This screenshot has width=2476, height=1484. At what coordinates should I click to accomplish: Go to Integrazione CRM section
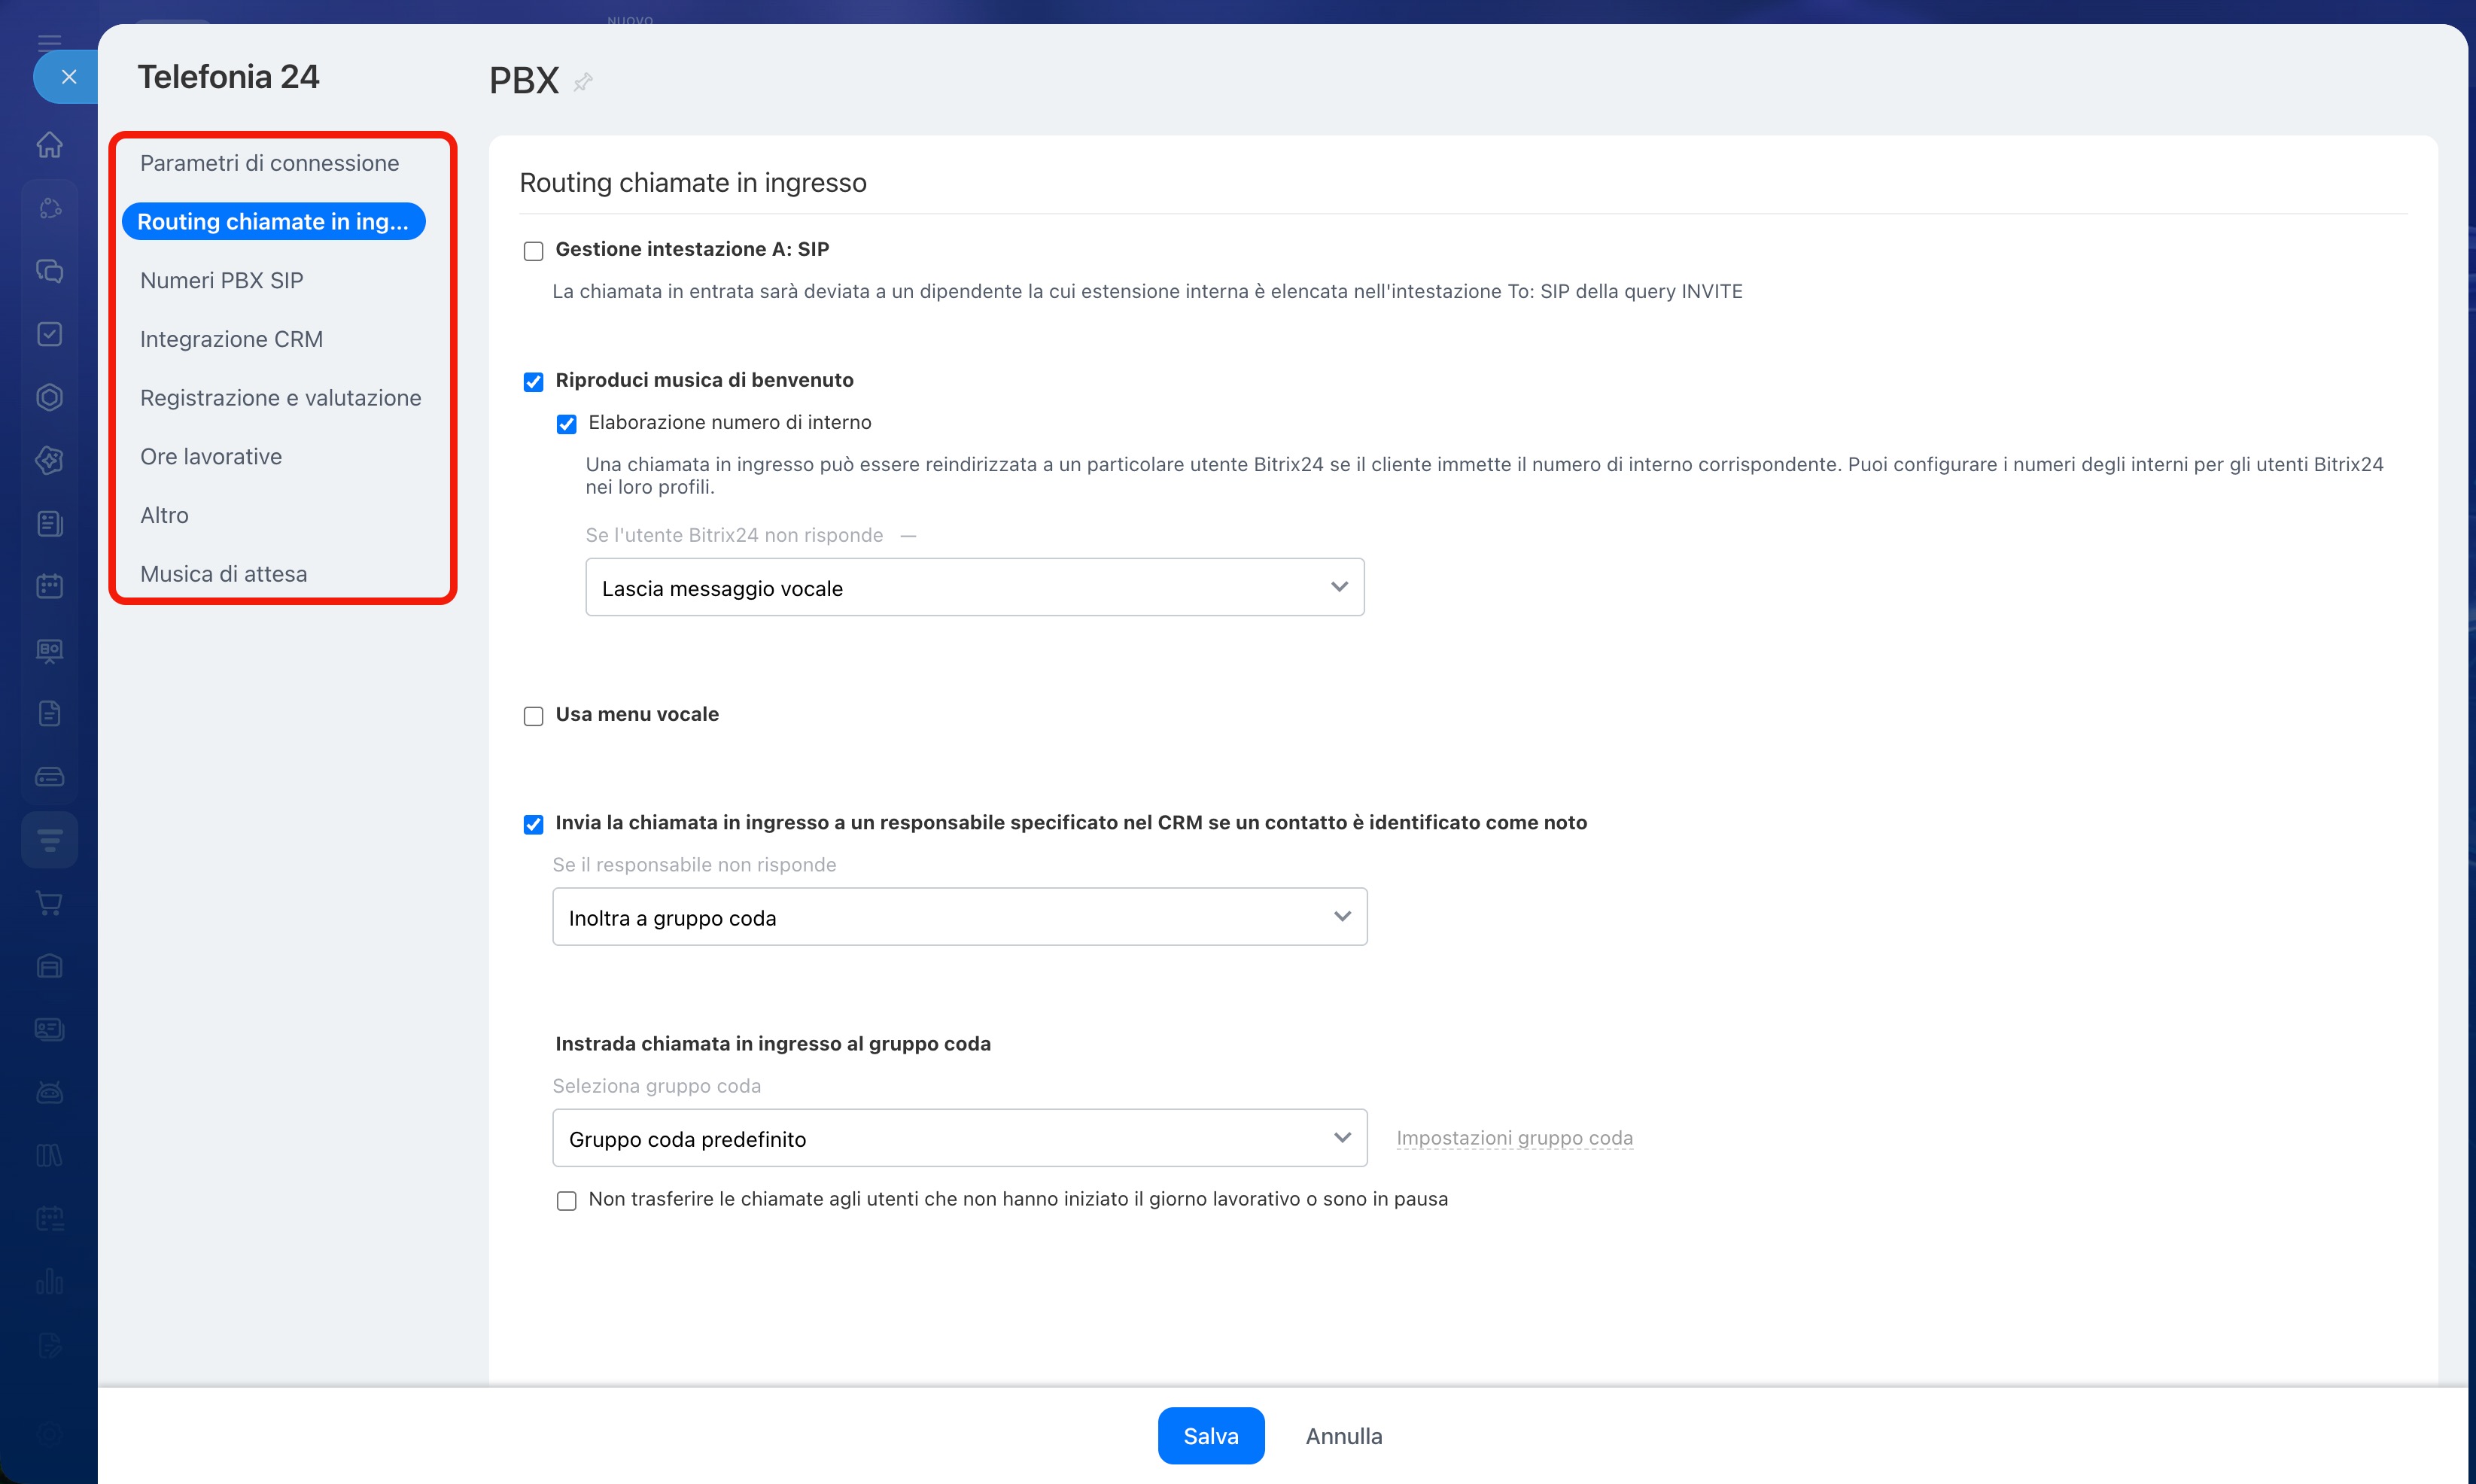[231, 339]
